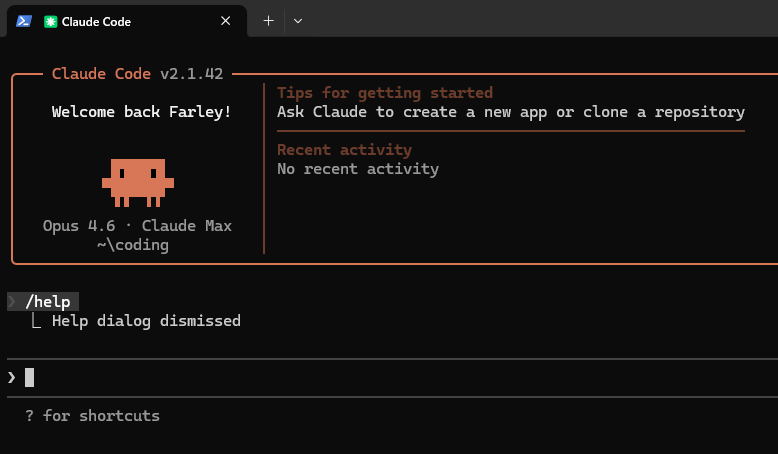Open the new tab profile dropdown

click(x=298, y=21)
